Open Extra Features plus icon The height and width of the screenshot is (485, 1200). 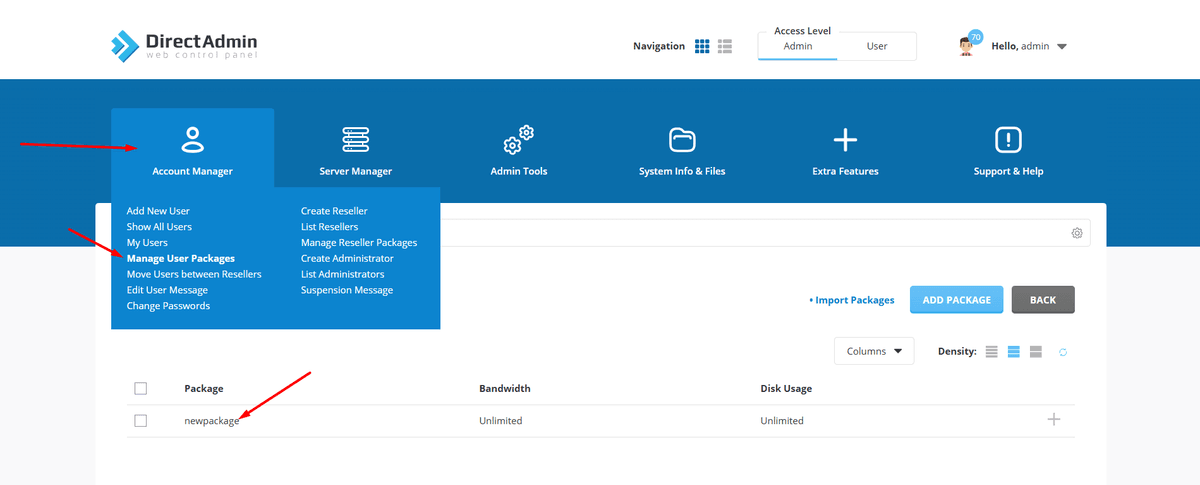click(x=845, y=140)
